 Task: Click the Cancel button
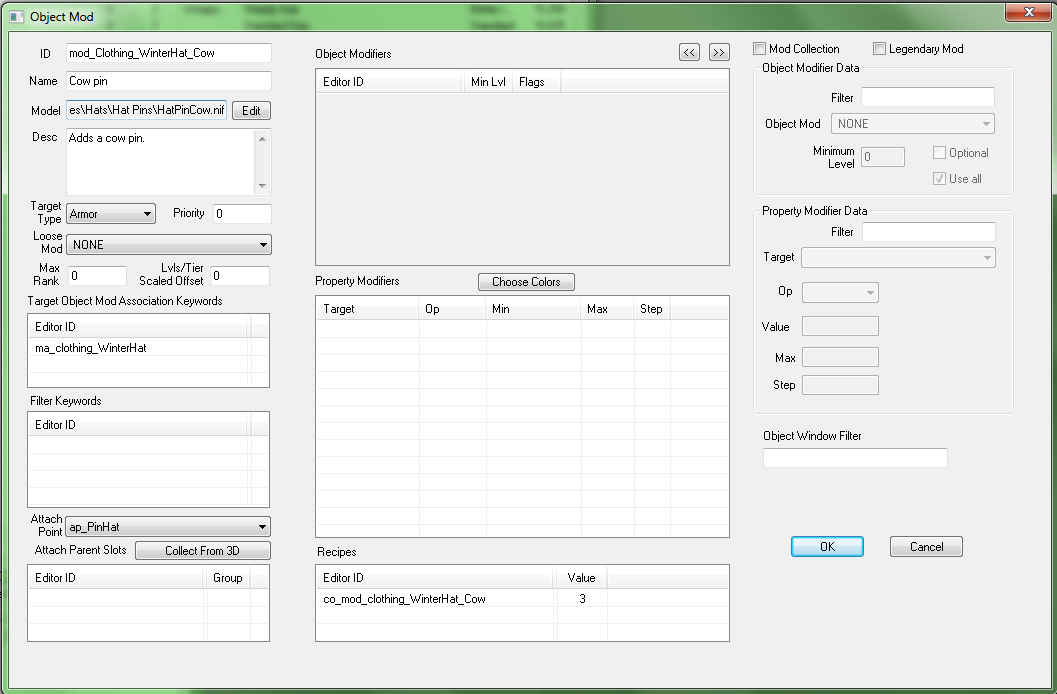coord(926,546)
